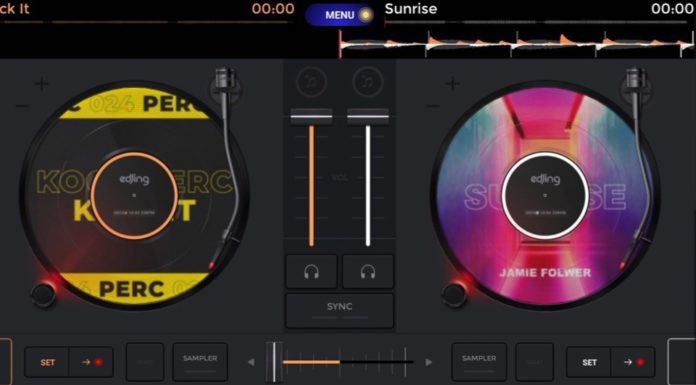Toggle right deck headphone pre-listen
696x385 pixels.
[368, 271]
